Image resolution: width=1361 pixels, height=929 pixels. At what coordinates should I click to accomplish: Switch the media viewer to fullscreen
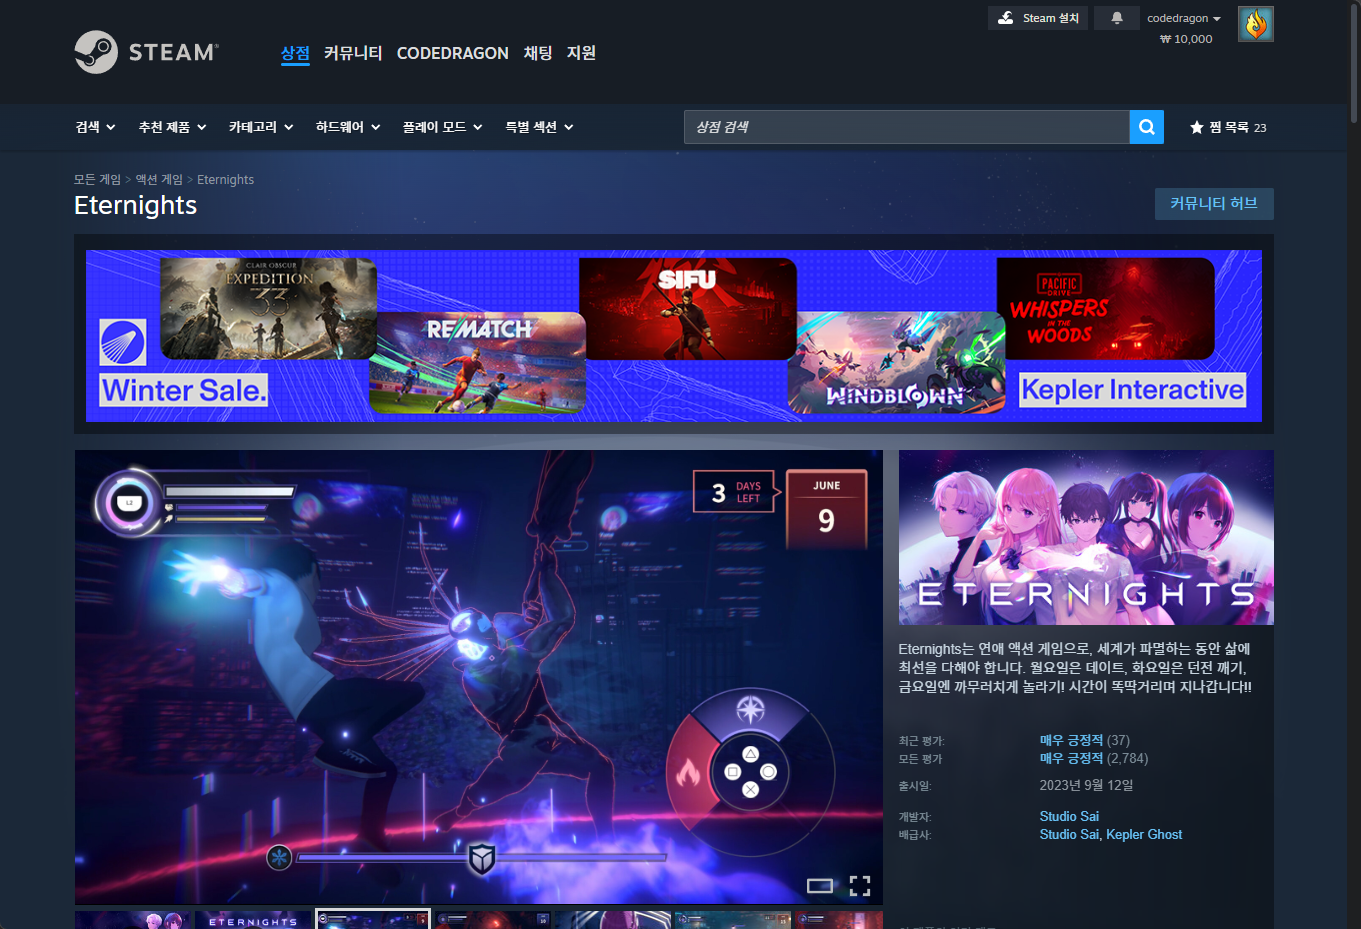(x=860, y=885)
